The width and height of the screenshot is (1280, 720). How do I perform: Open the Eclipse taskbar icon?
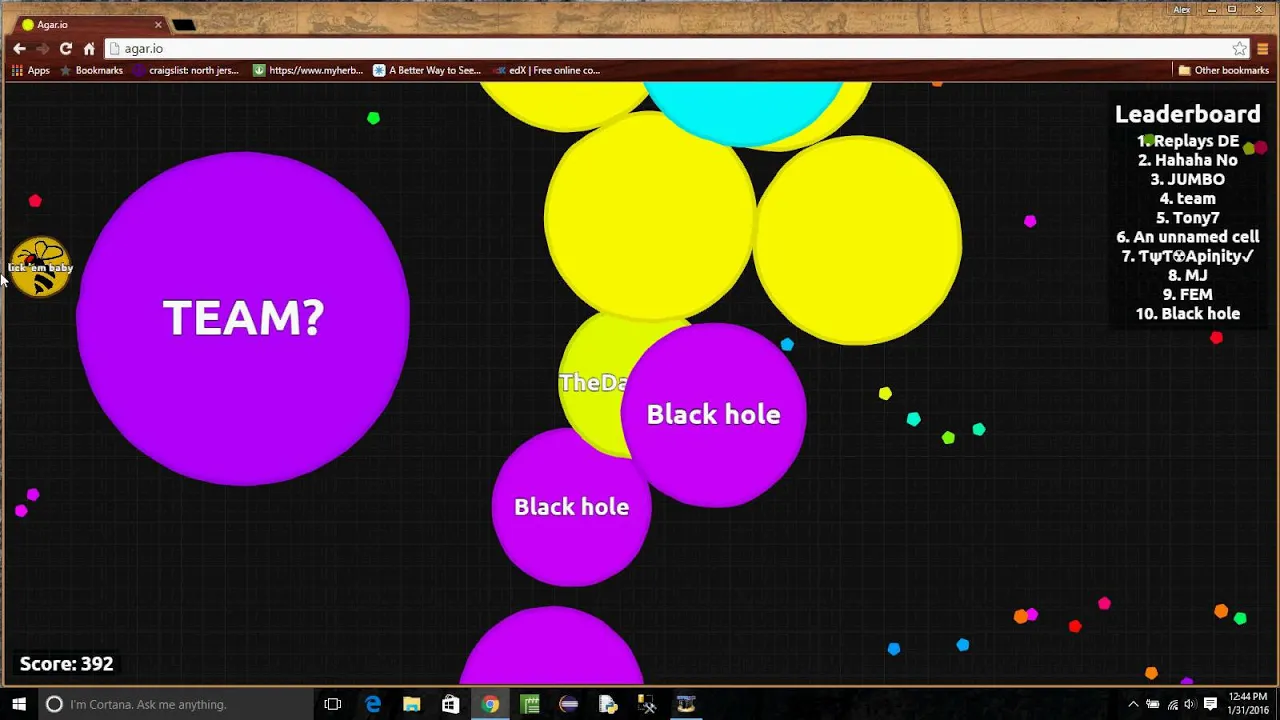click(x=568, y=704)
